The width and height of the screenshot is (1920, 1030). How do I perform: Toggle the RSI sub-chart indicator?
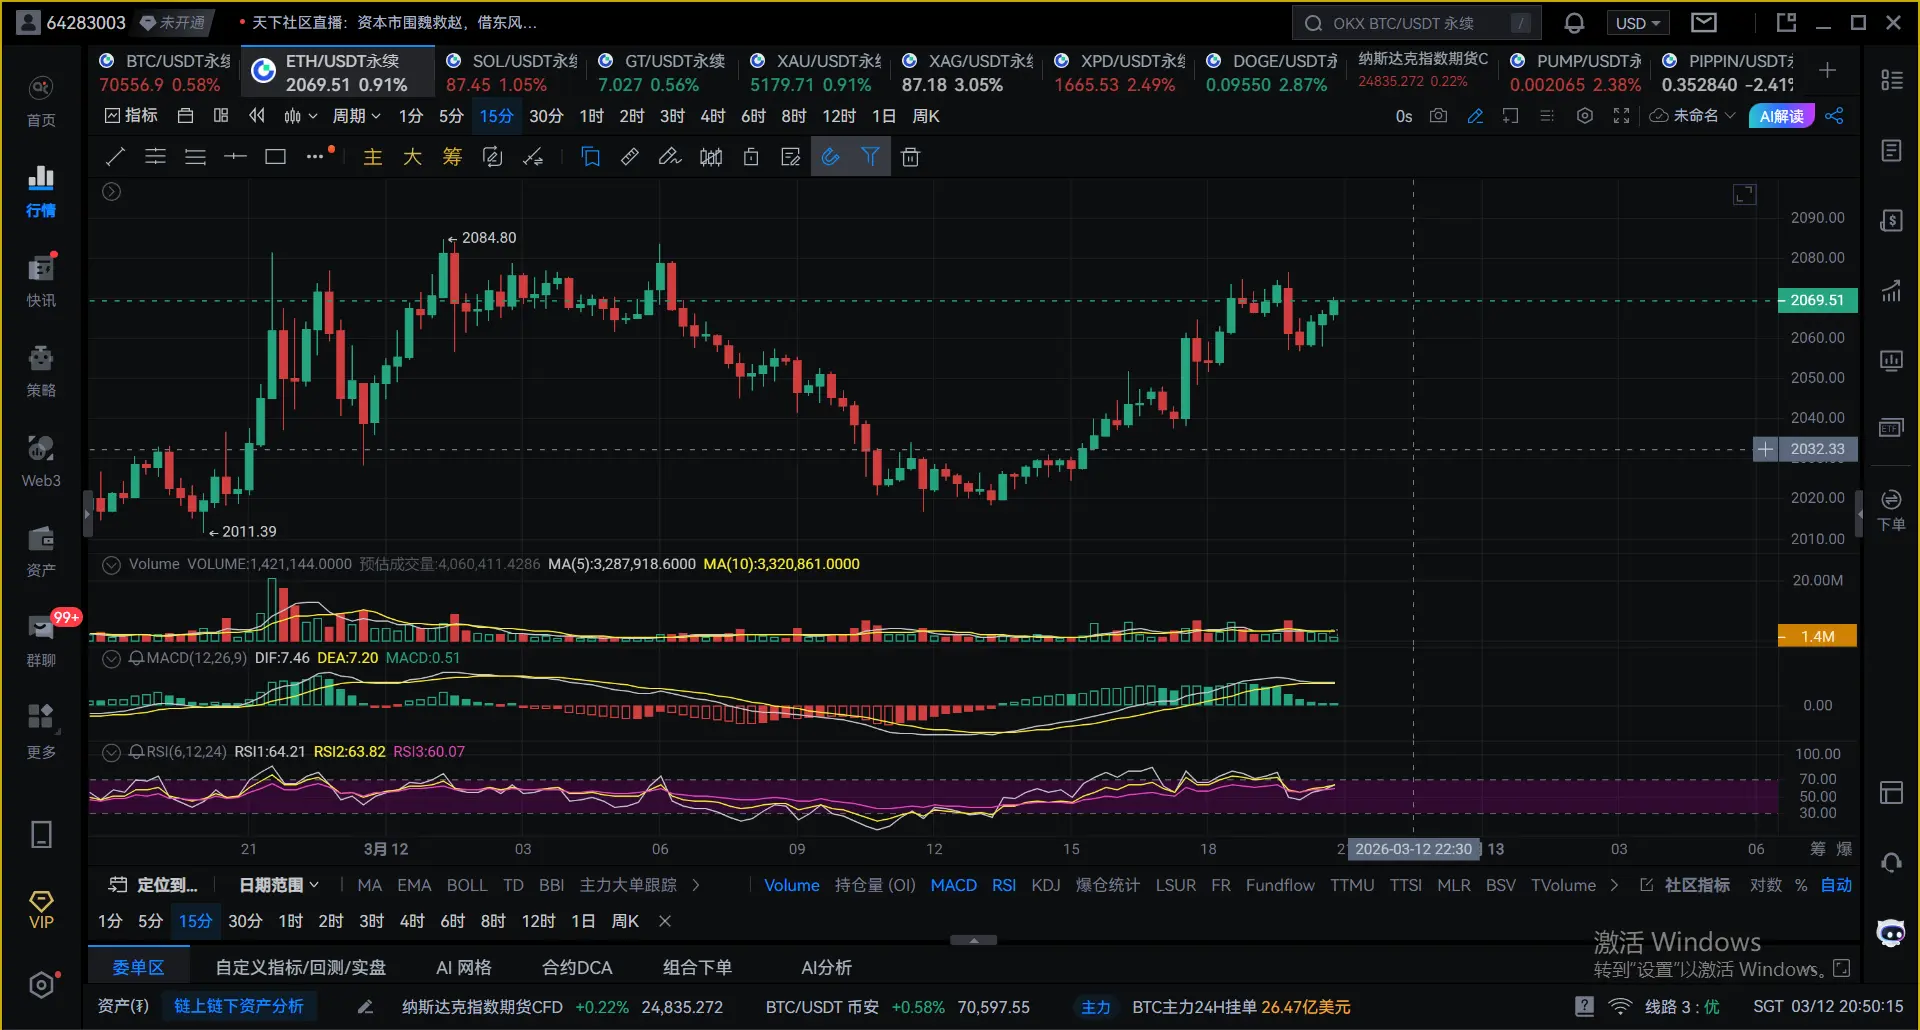(x=1004, y=885)
